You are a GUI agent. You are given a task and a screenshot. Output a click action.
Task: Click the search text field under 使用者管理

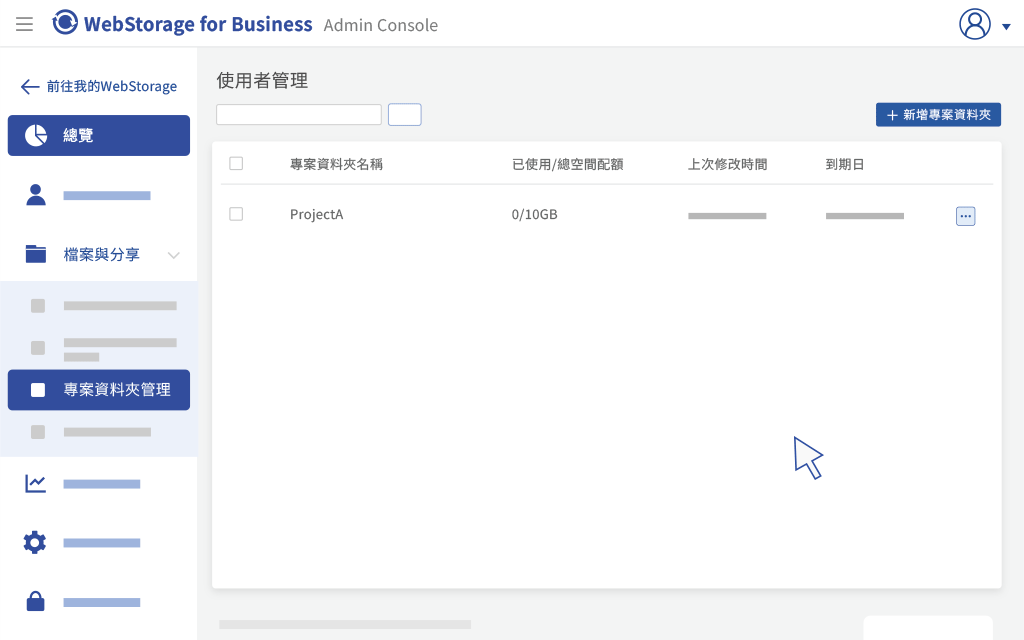[x=298, y=114]
